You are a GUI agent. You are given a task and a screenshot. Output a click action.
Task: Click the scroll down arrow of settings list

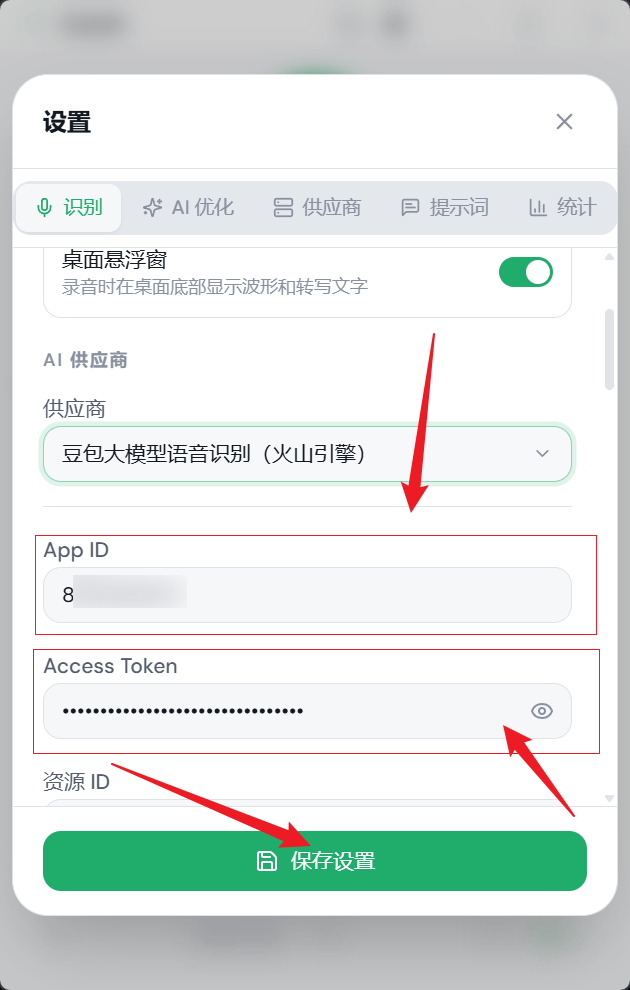609,799
